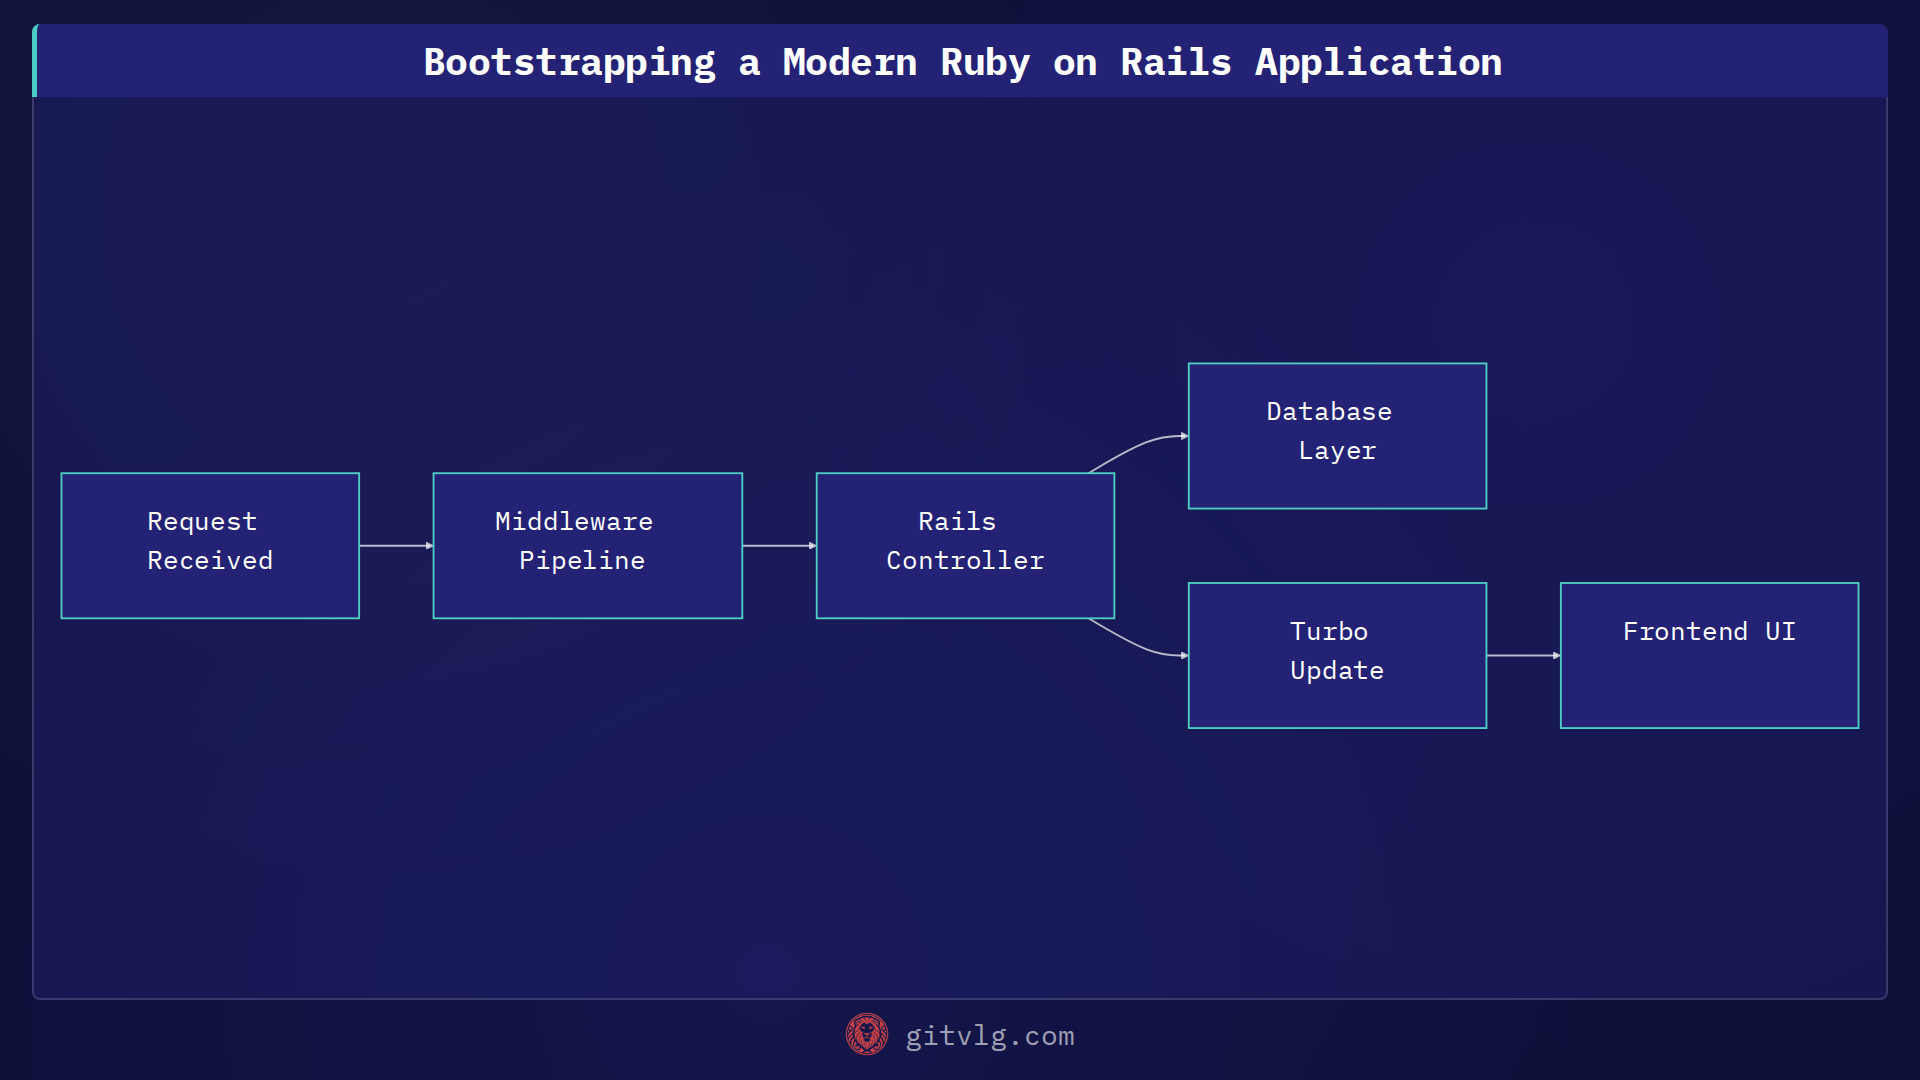The height and width of the screenshot is (1080, 1920).
Task: Open the gitvlg.com link
Action: coord(989,1036)
